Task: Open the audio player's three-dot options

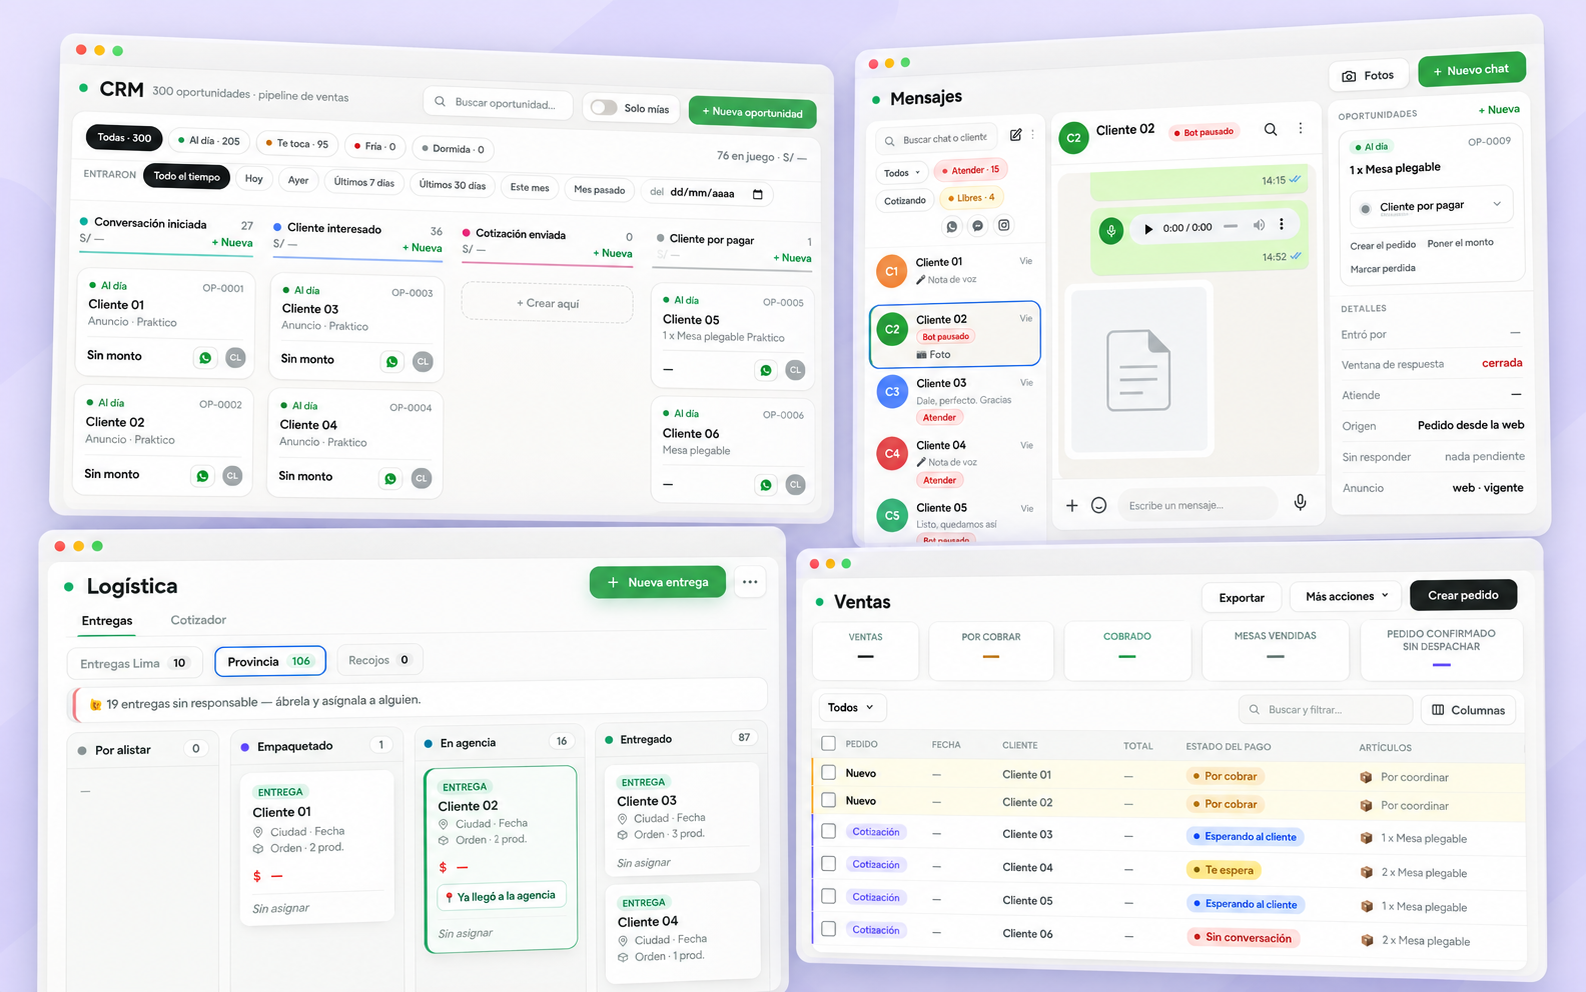Action: (x=1281, y=224)
